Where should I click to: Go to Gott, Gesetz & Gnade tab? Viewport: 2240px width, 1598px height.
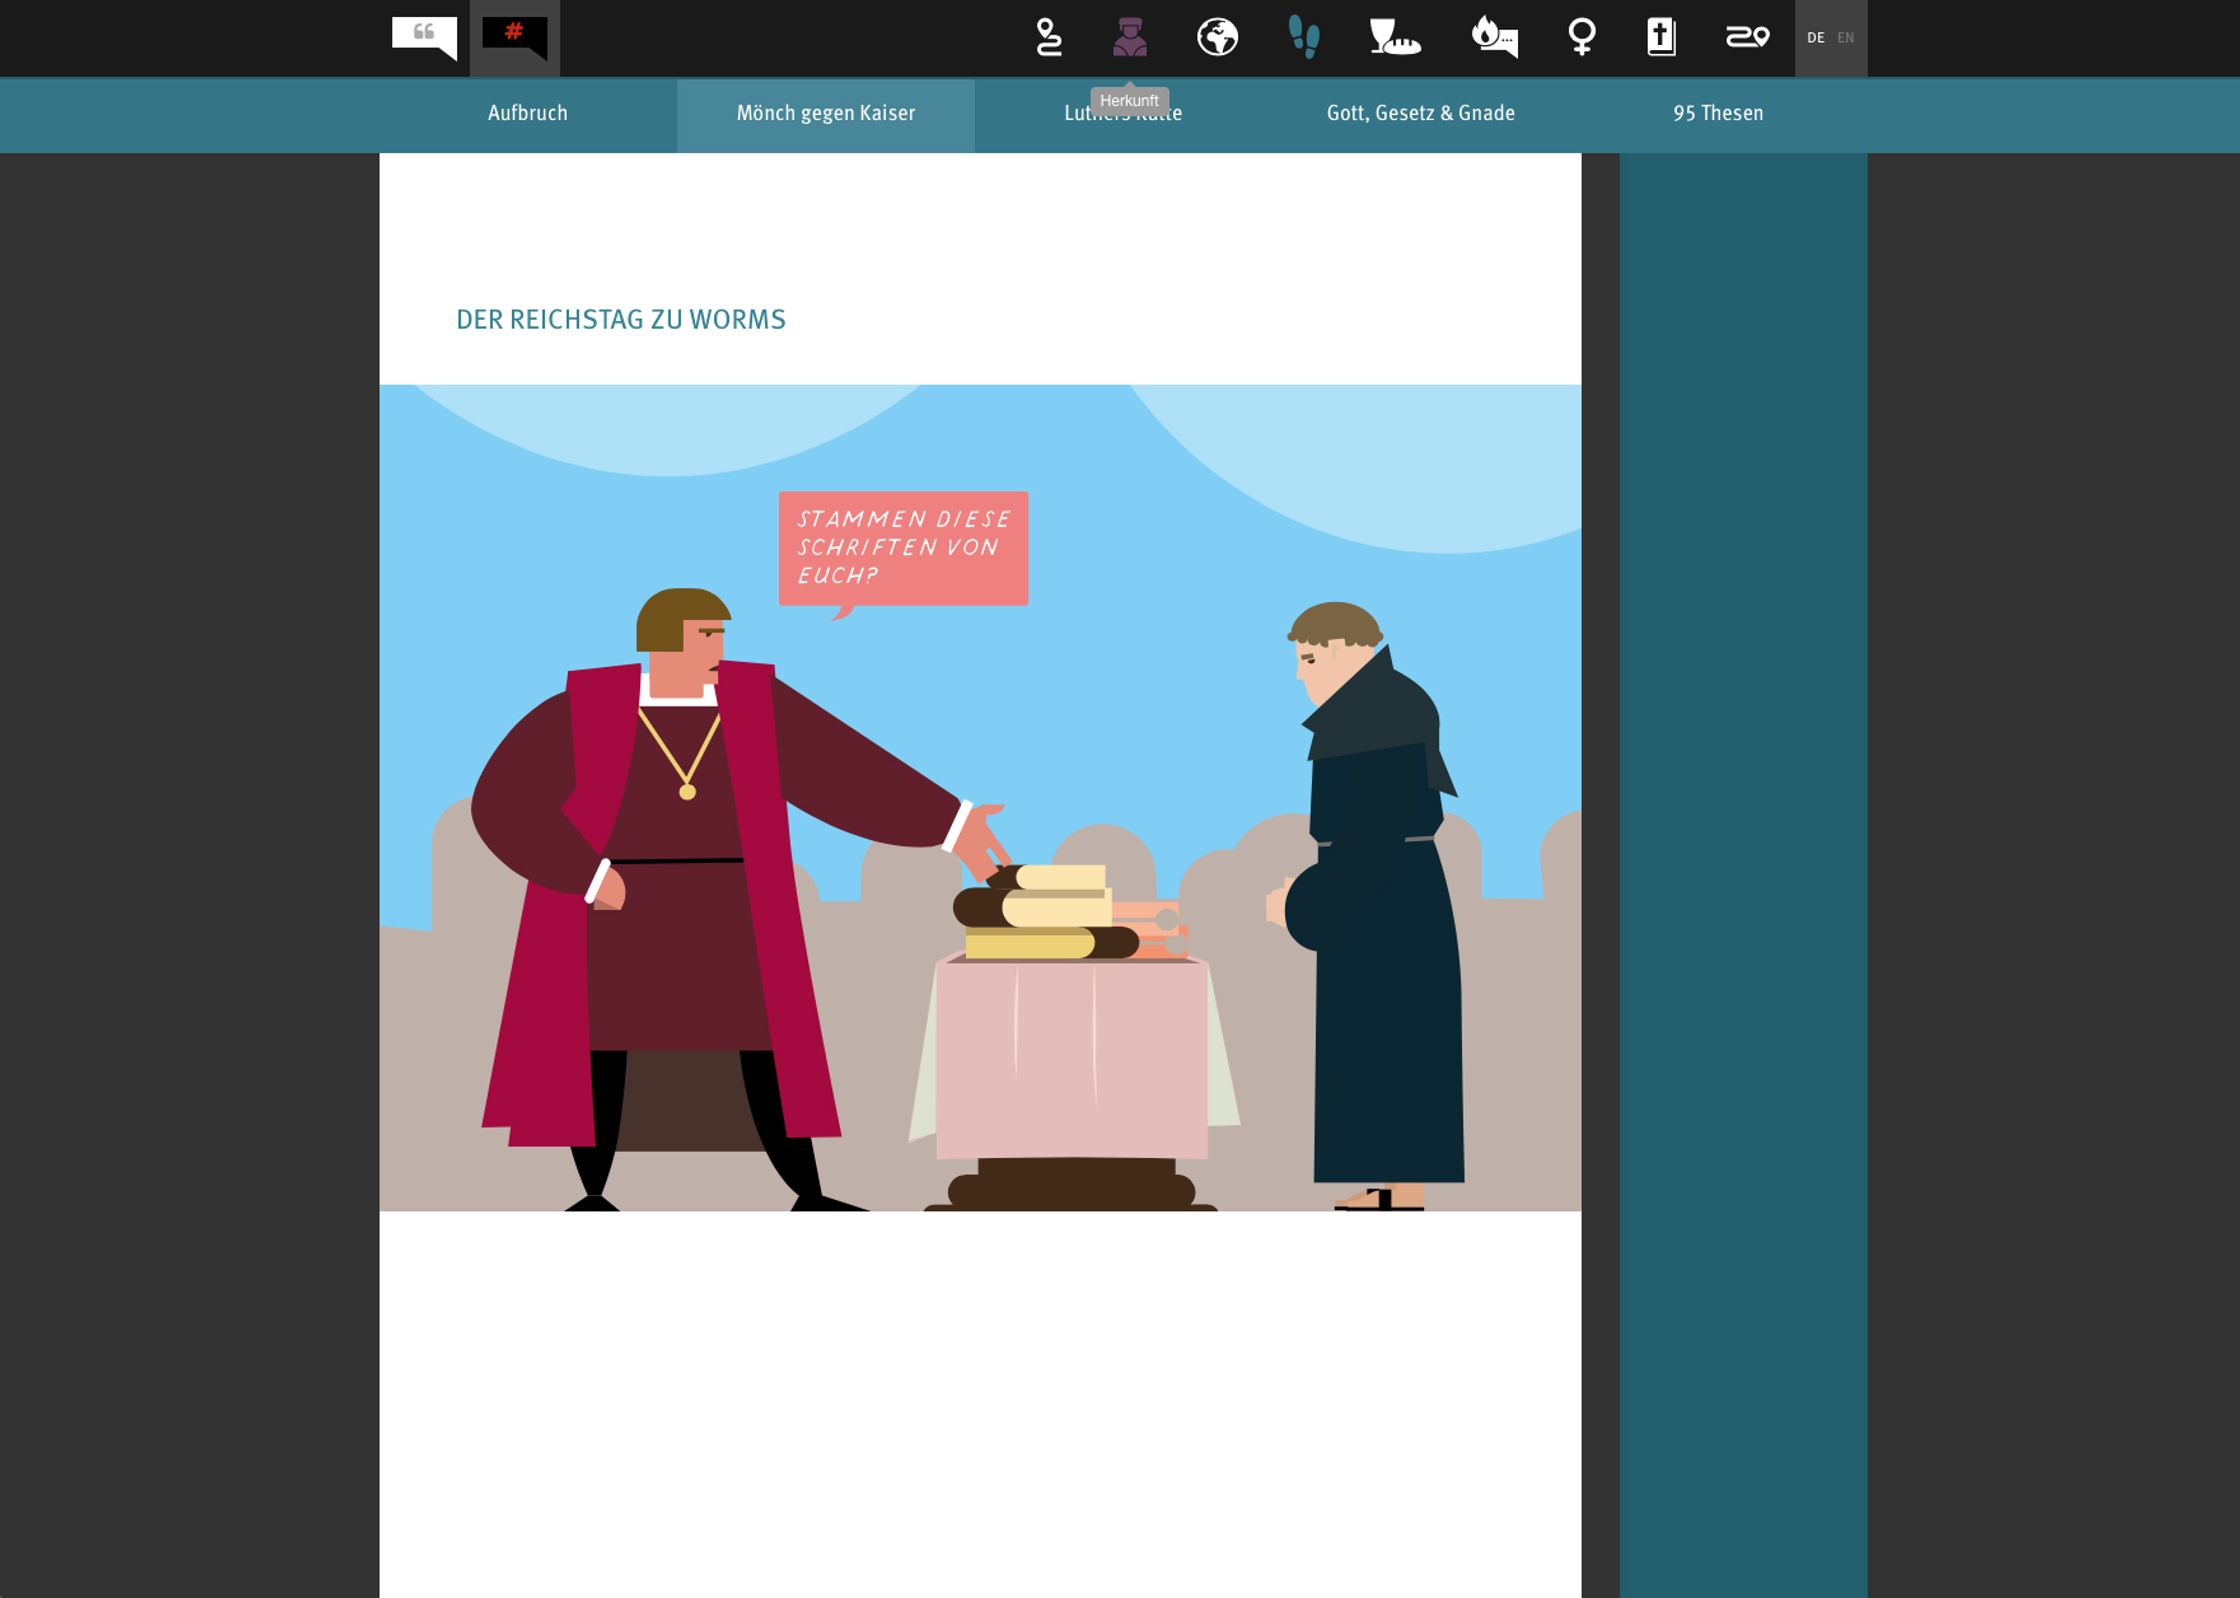[x=1420, y=113]
